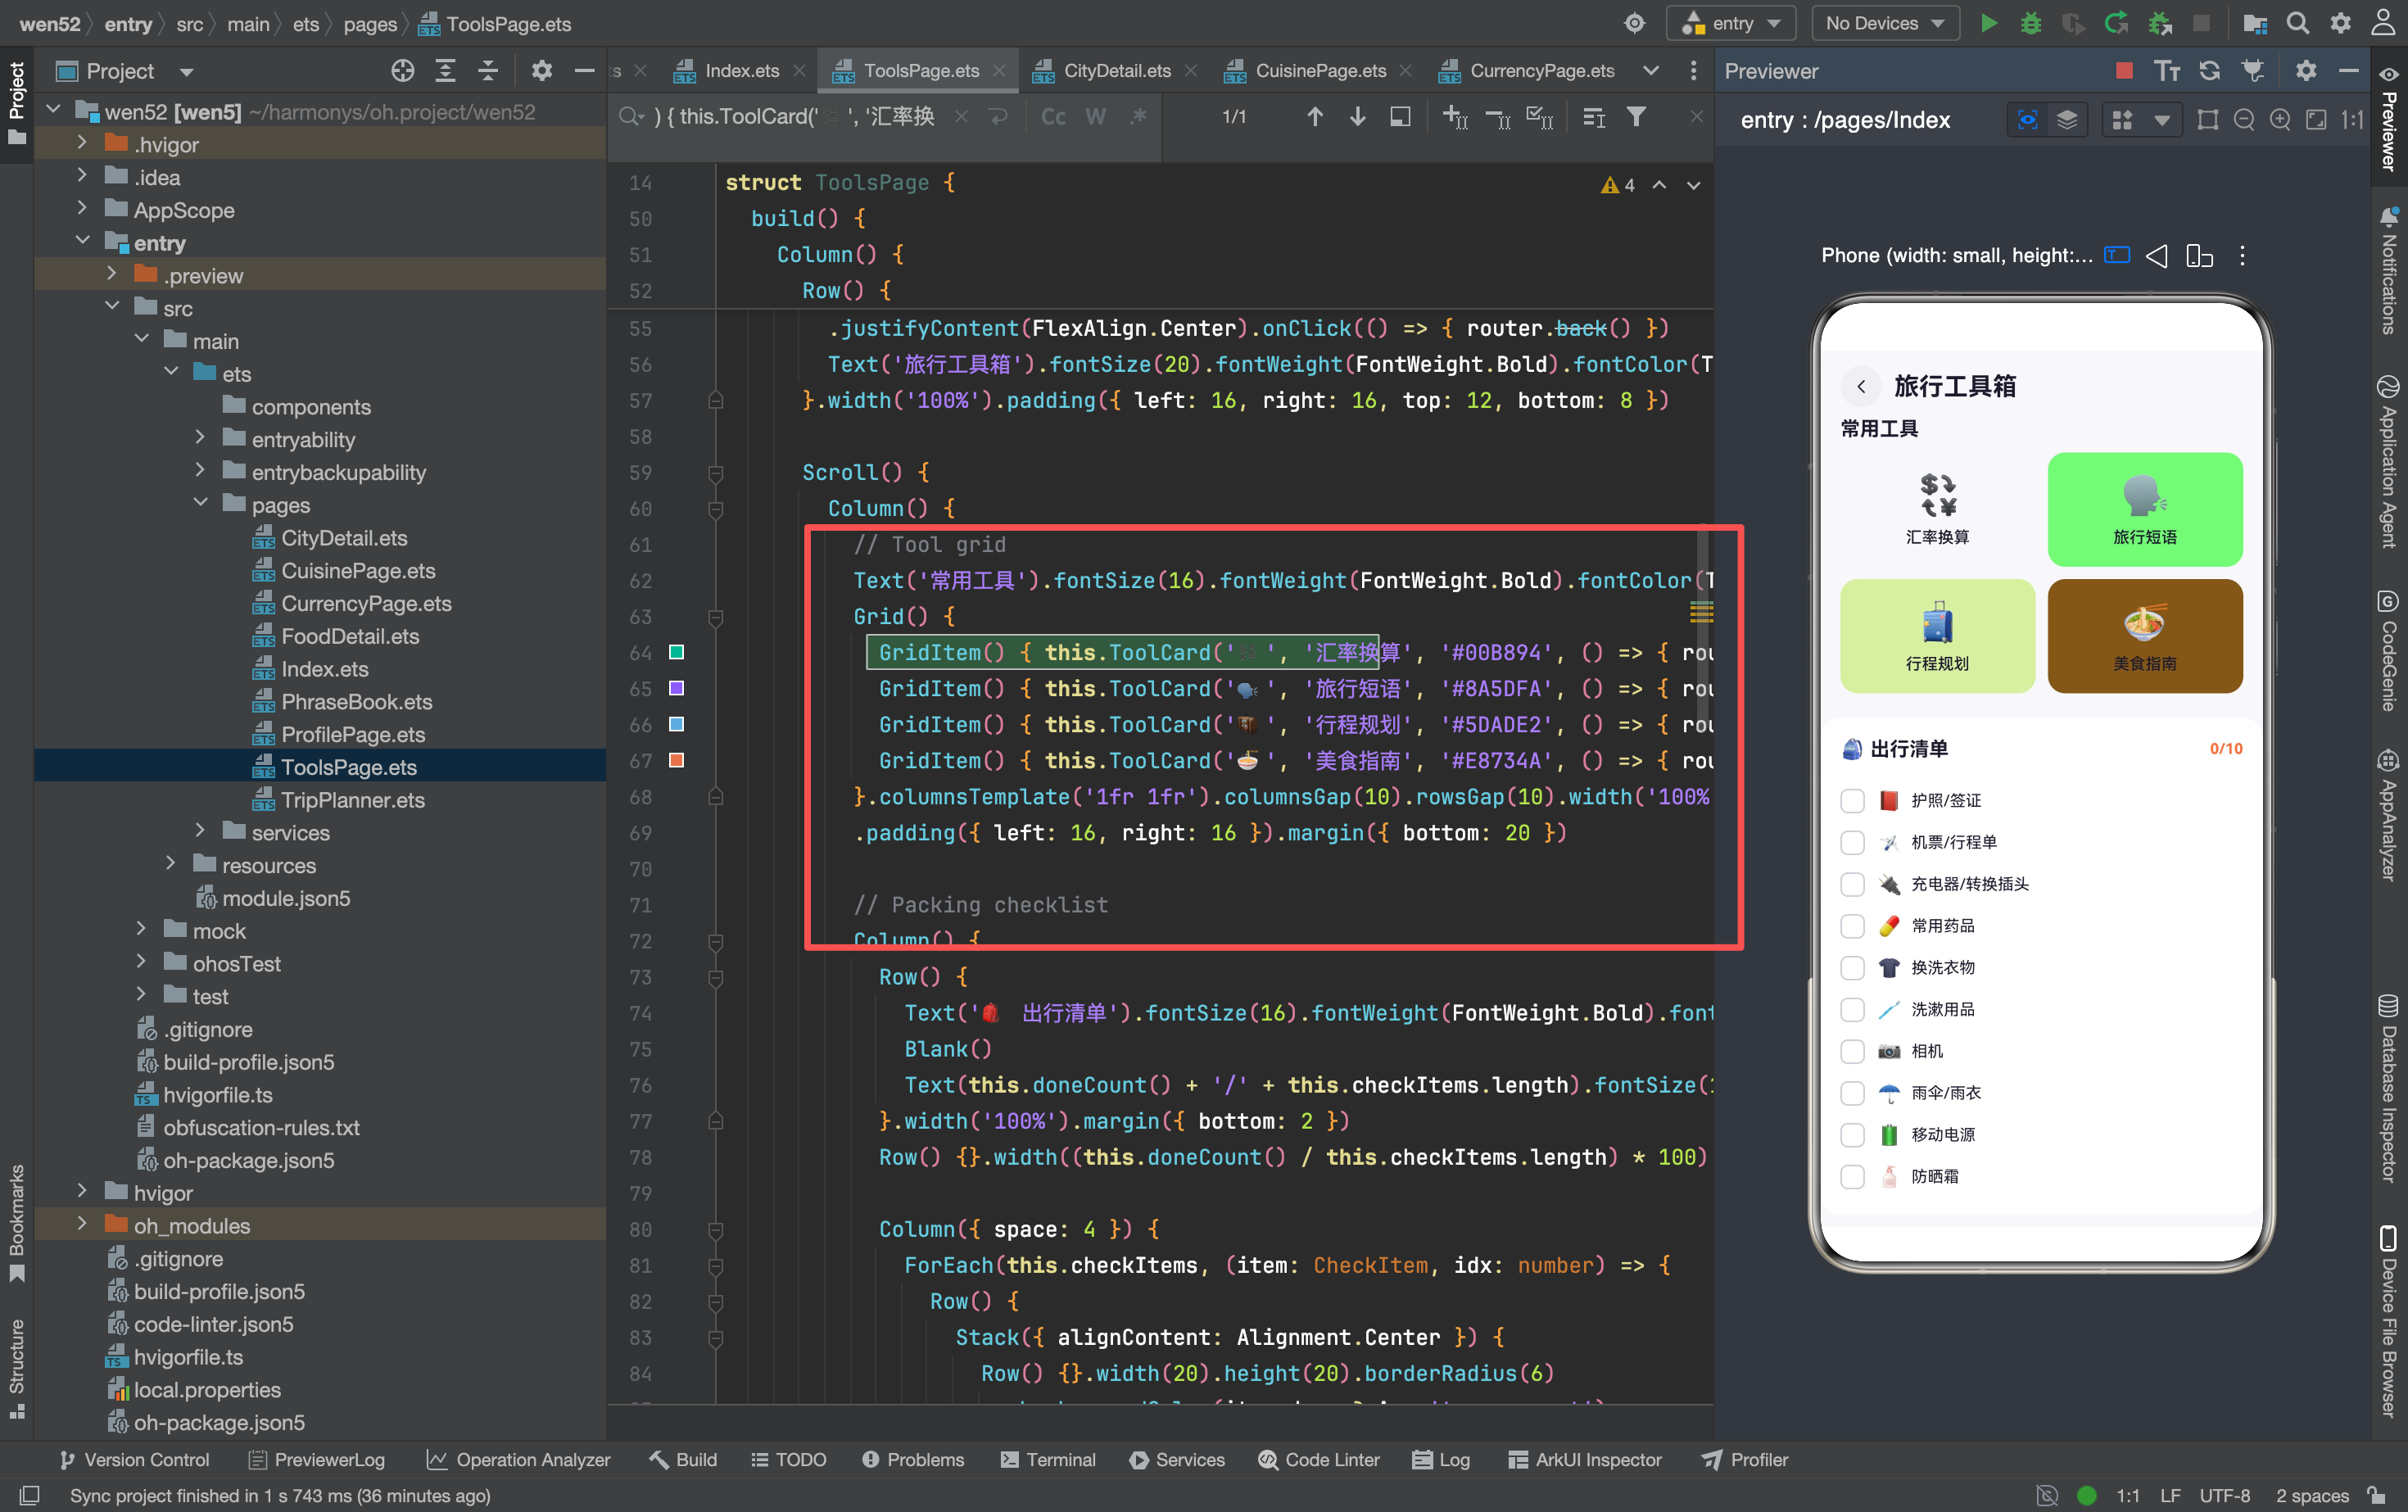2408x1512 pixels.
Task: Click the #8A5DFA purple gutter swatch
Action: click(x=676, y=688)
